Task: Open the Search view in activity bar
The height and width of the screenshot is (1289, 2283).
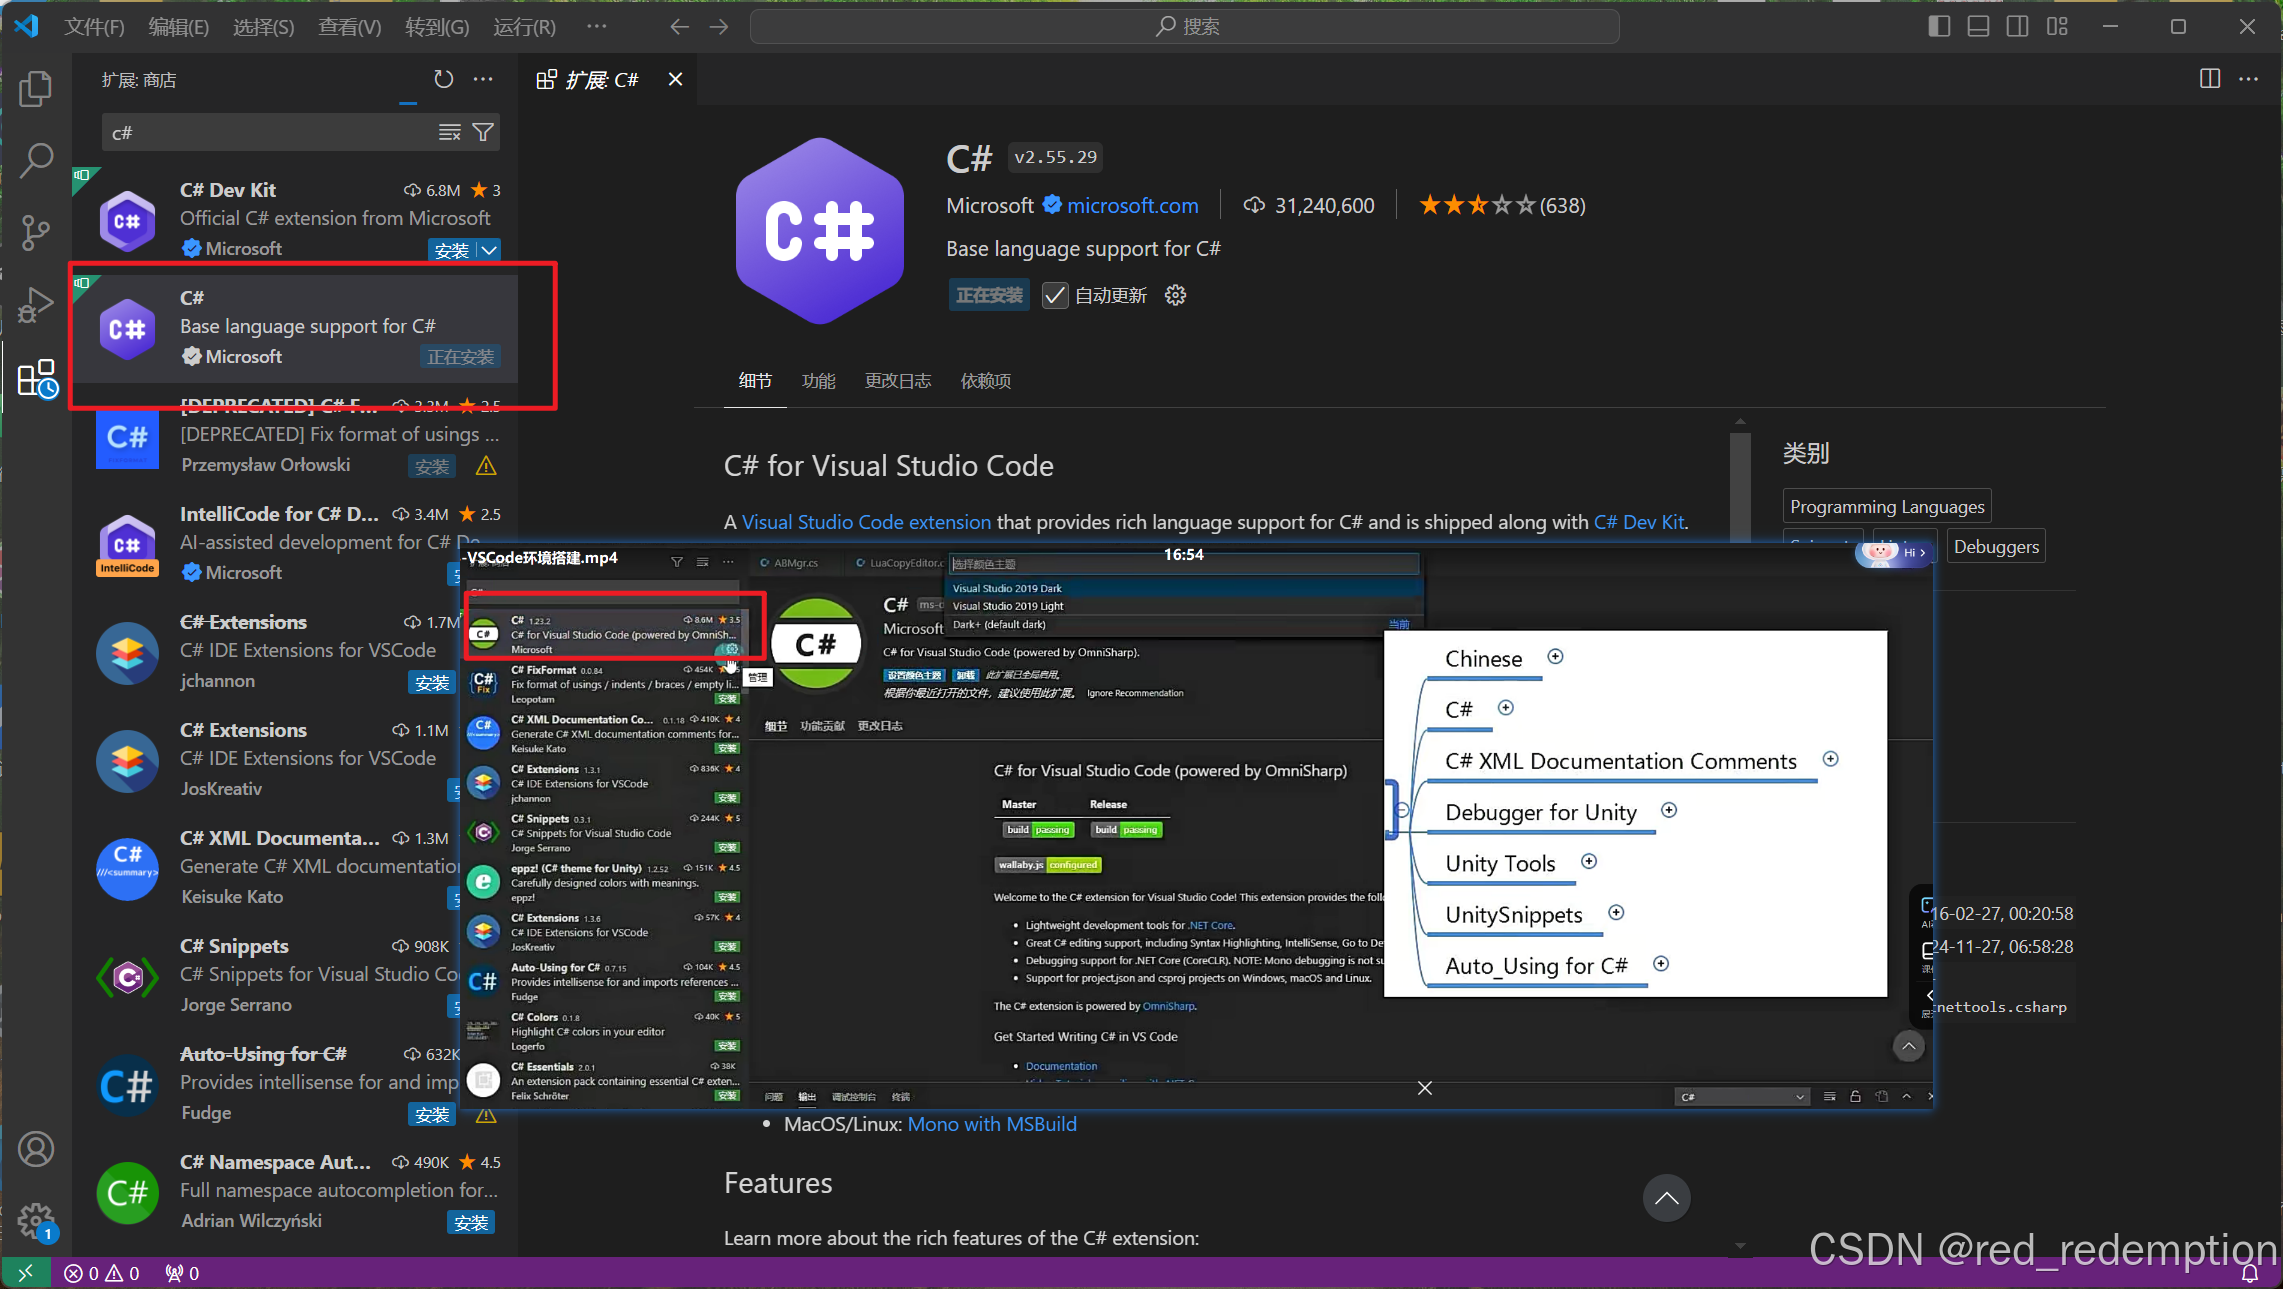Action: click(x=36, y=160)
